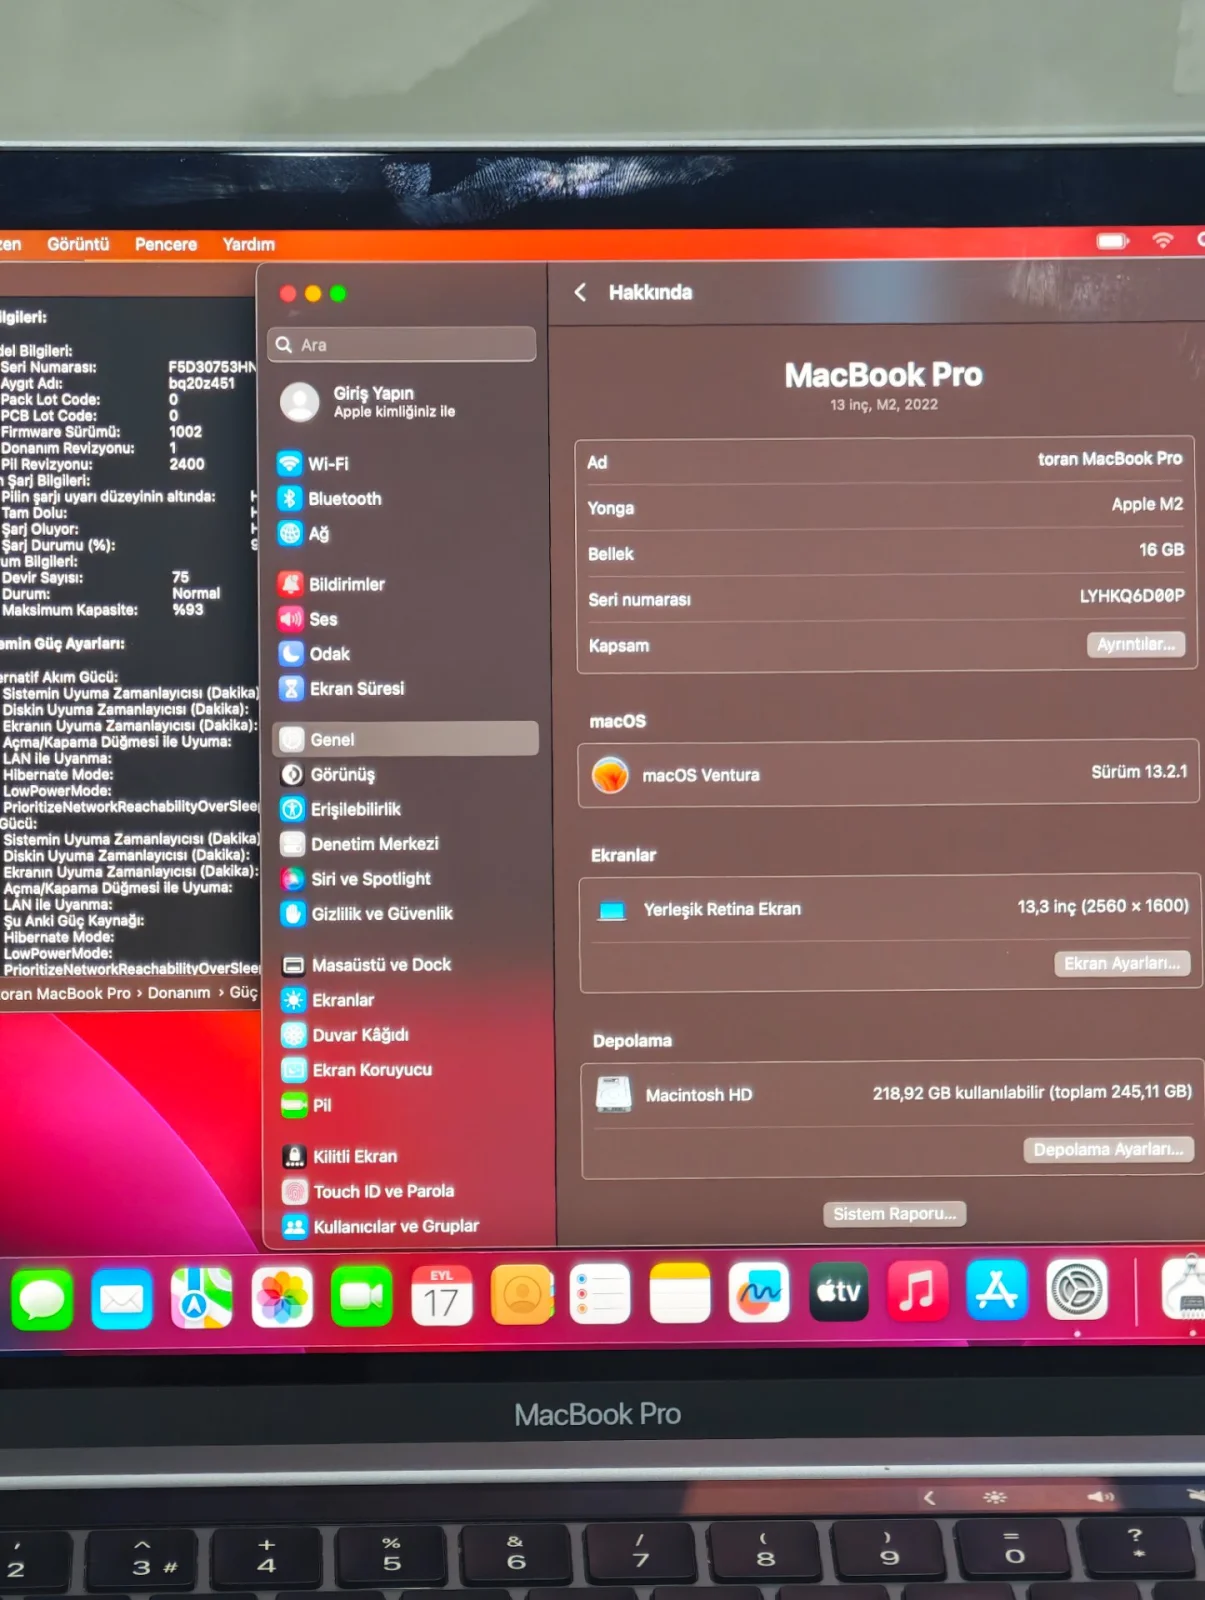Launch Apple TV from the Dock
Viewport: 1205px width, 1600px height.
(x=839, y=1291)
